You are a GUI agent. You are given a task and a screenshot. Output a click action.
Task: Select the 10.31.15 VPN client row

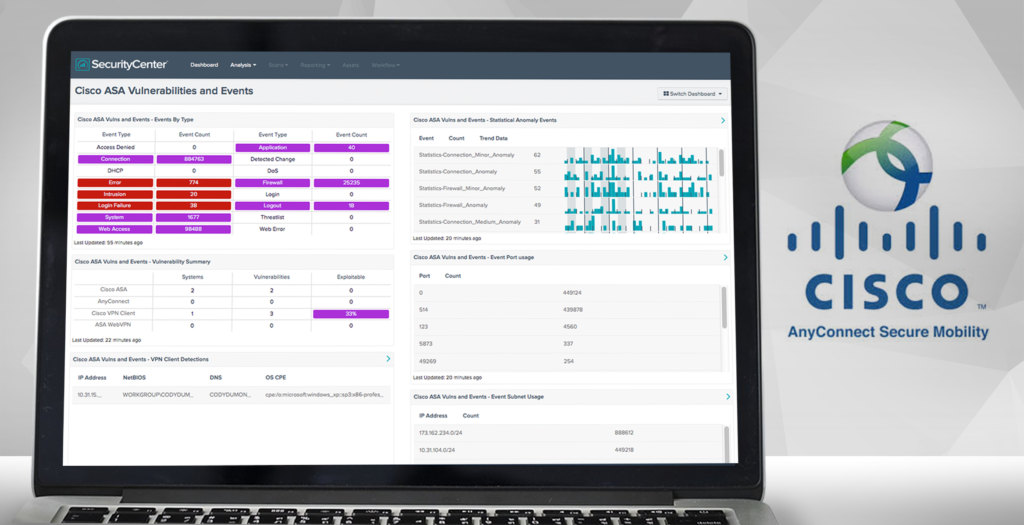[230, 395]
